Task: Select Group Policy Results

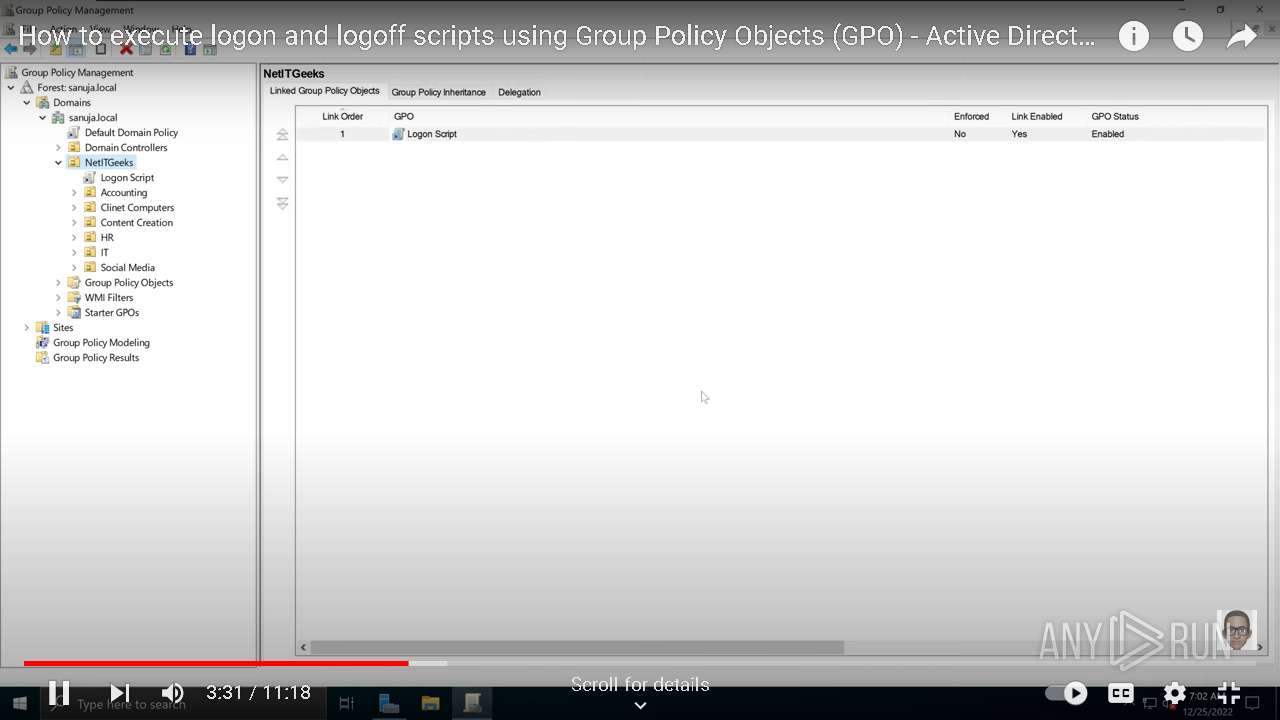Action: 96,357
